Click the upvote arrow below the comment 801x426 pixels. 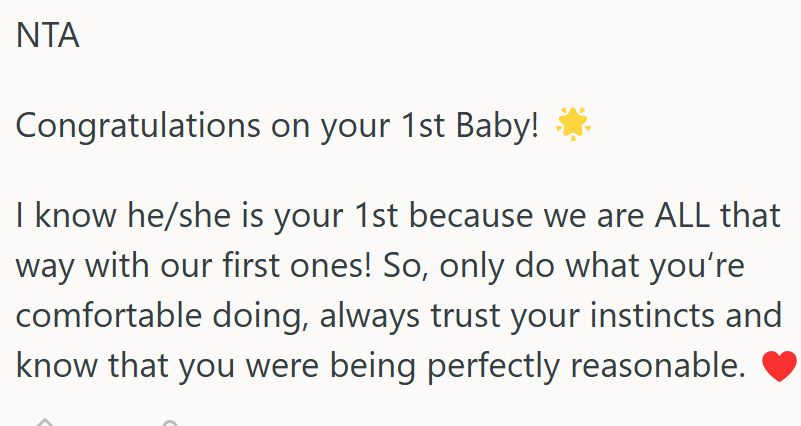(43, 420)
